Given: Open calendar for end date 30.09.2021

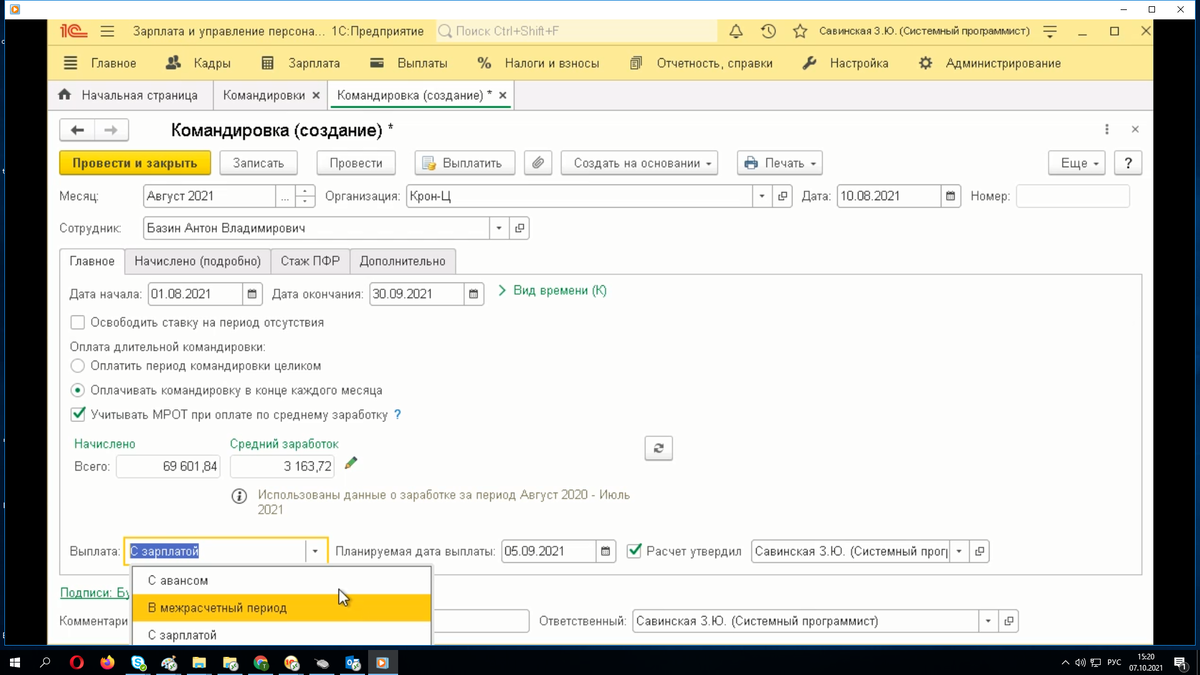Looking at the screenshot, I should click(475, 294).
